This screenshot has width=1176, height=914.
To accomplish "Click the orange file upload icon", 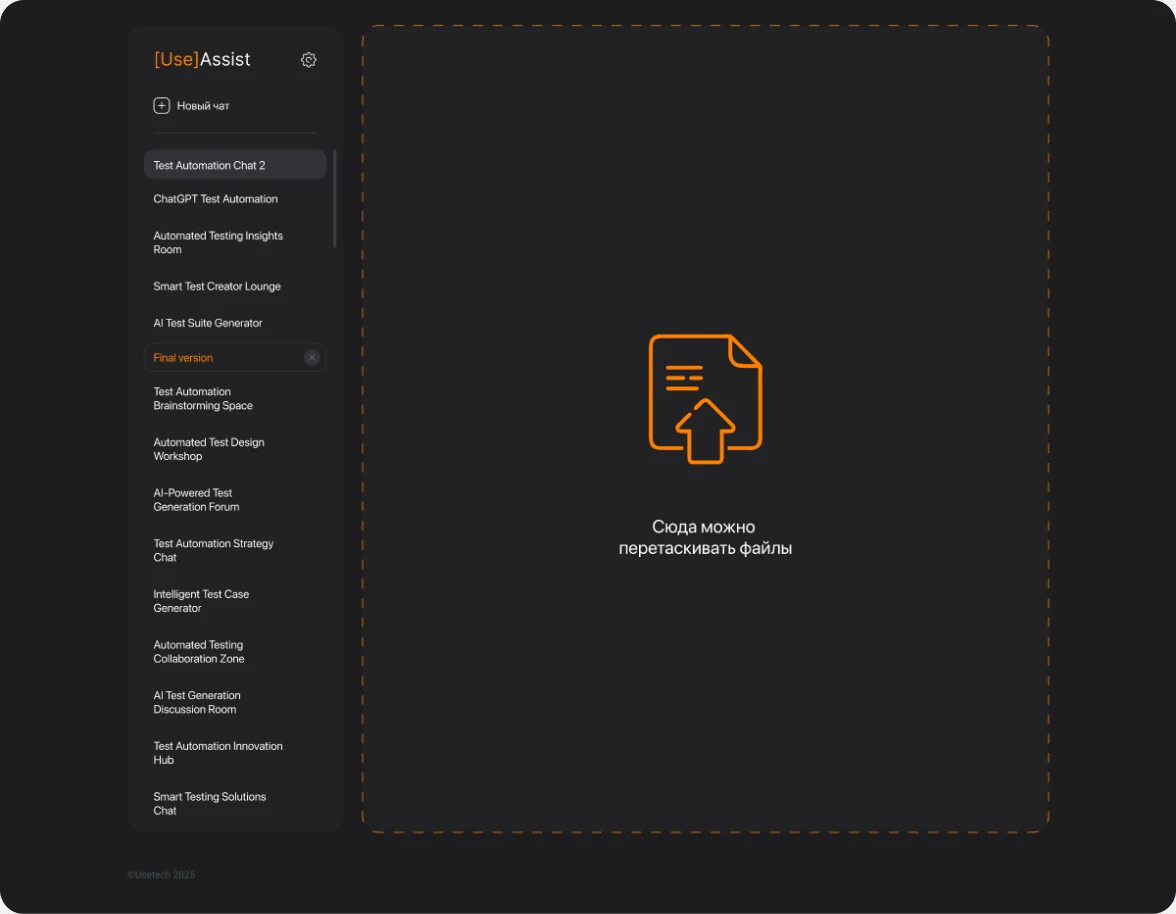I will [x=705, y=399].
